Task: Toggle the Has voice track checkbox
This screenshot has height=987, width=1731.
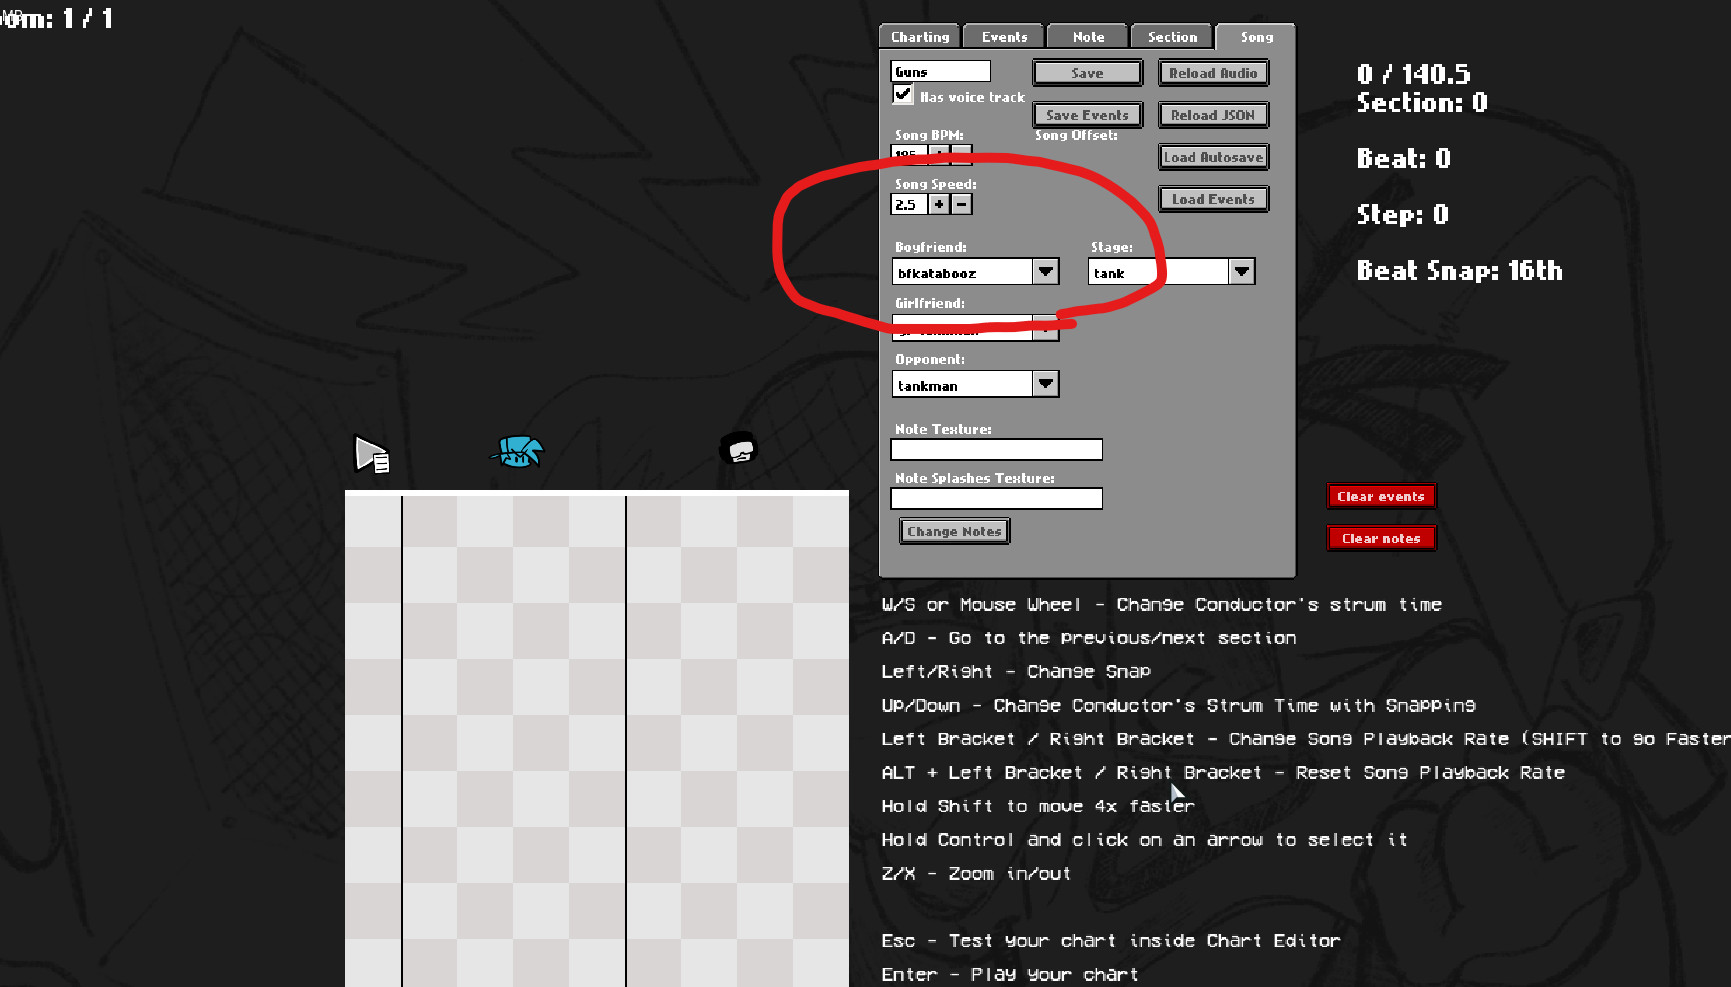Action: click(903, 94)
